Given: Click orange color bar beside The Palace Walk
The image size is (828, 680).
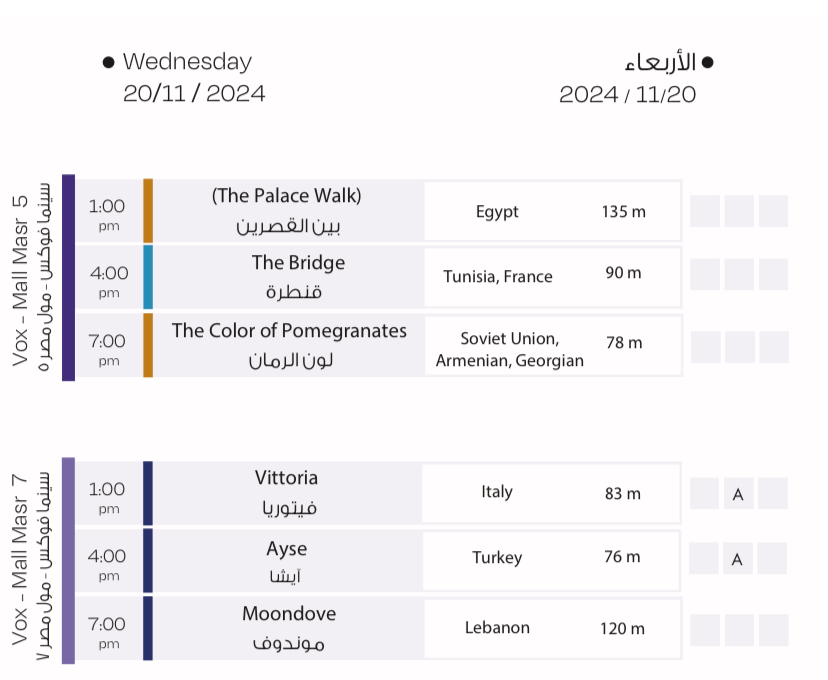Looking at the screenshot, I should coord(148,211).
